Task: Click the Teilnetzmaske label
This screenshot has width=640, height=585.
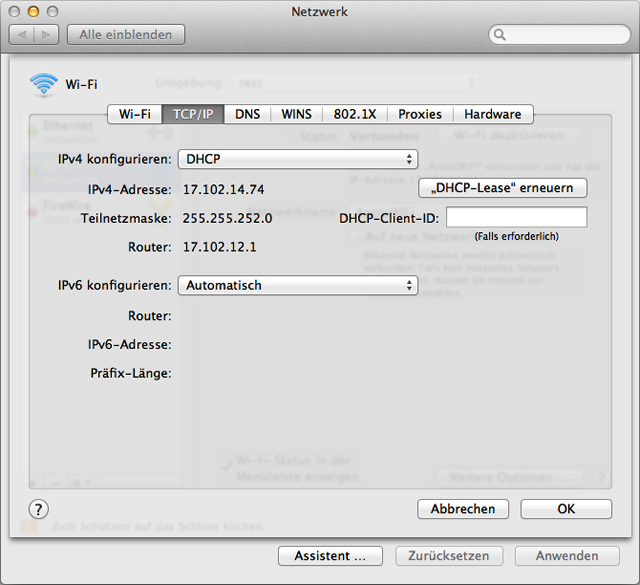Action: coord(126,218)
